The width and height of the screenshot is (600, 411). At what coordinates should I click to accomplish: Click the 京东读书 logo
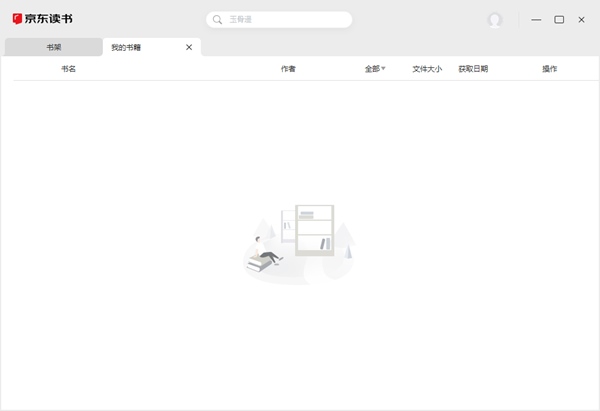pyautogui.click(x=42, y=19)
